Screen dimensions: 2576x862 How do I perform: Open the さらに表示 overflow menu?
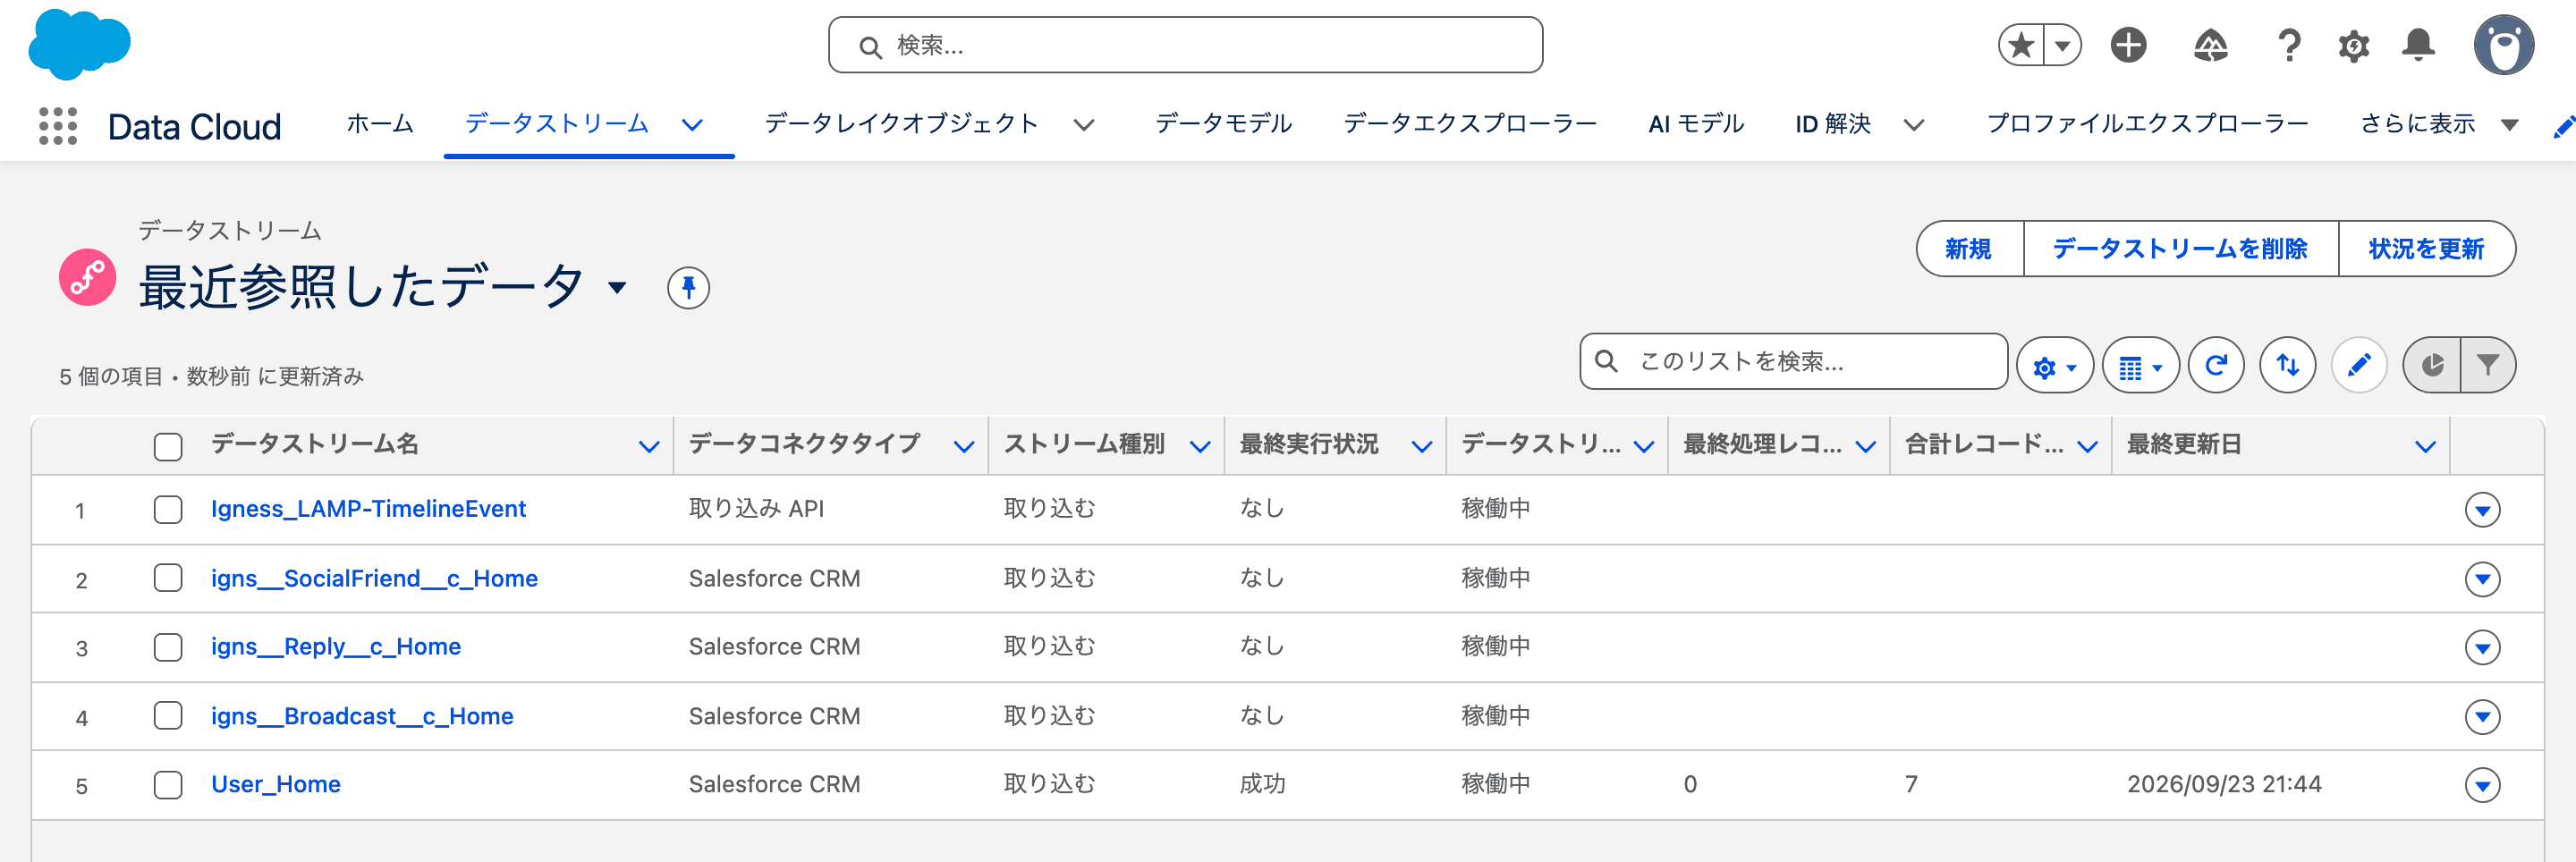(x=2439, y=124)
